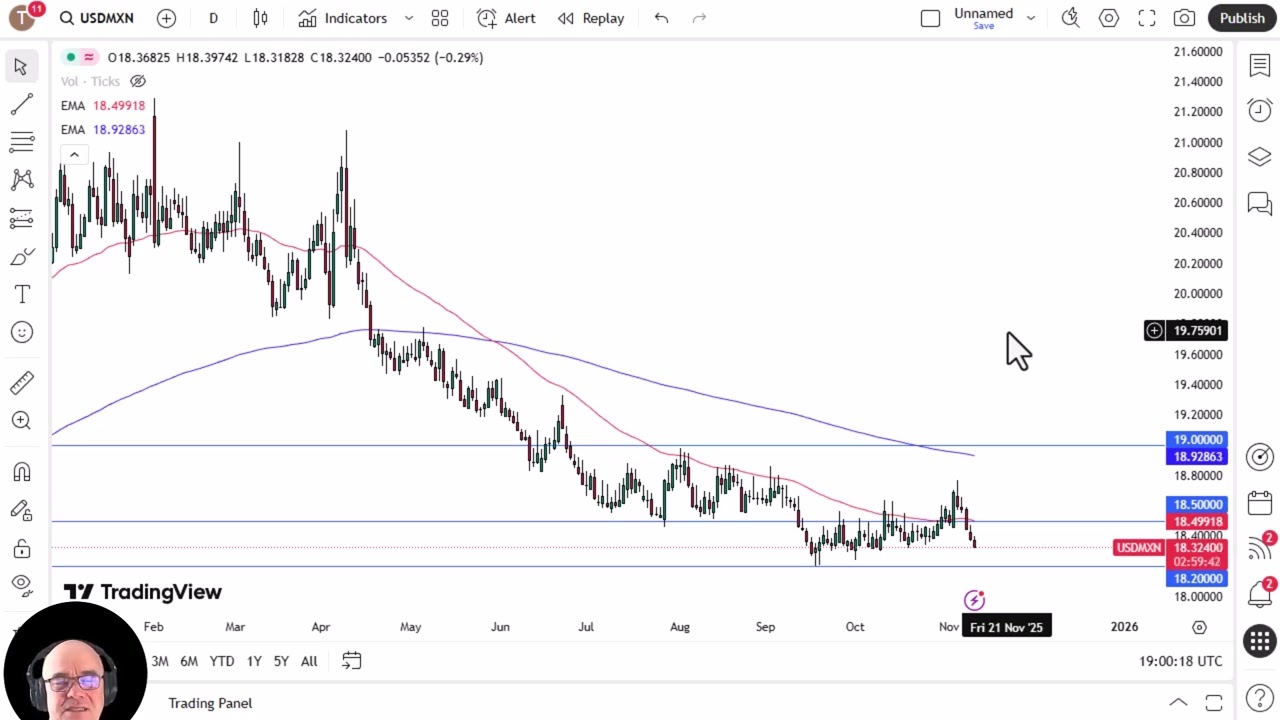Open the Fibonacci tools group

pos(21,142)
